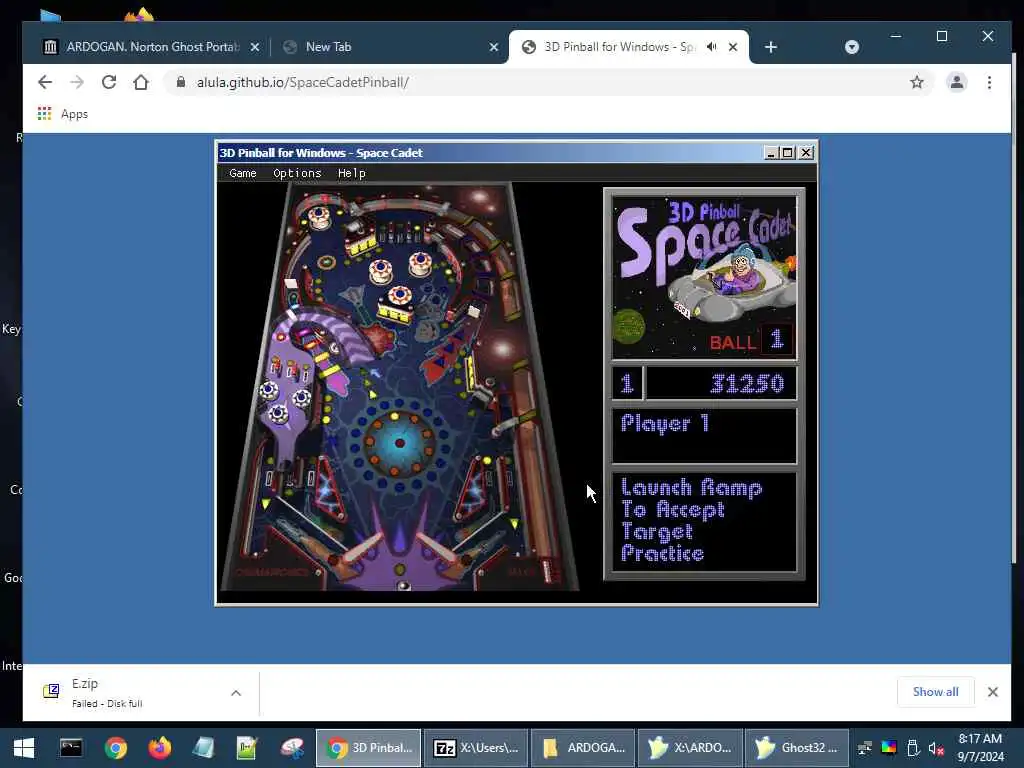Click the central blue wormhole target
Screen dimensions: 1024x768
[x=400, y=443]
